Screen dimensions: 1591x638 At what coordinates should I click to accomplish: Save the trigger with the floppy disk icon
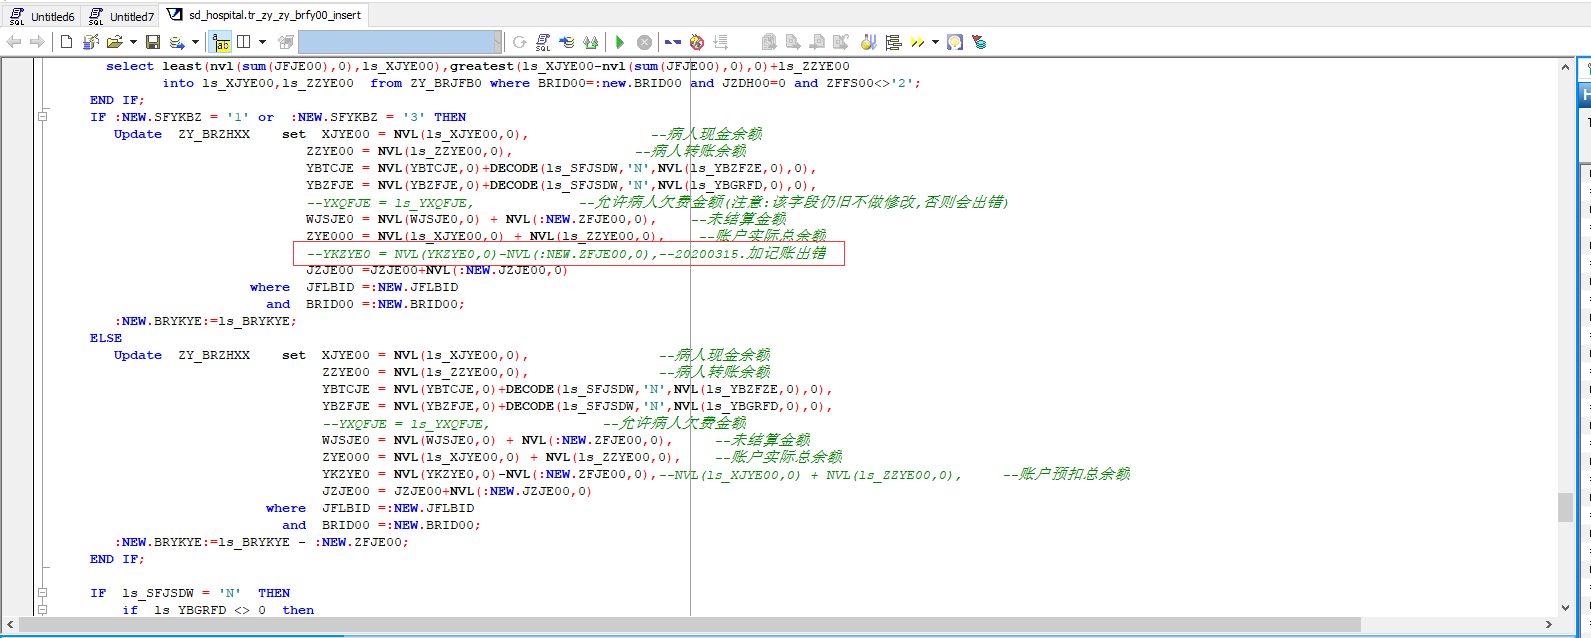pos(153,42)
